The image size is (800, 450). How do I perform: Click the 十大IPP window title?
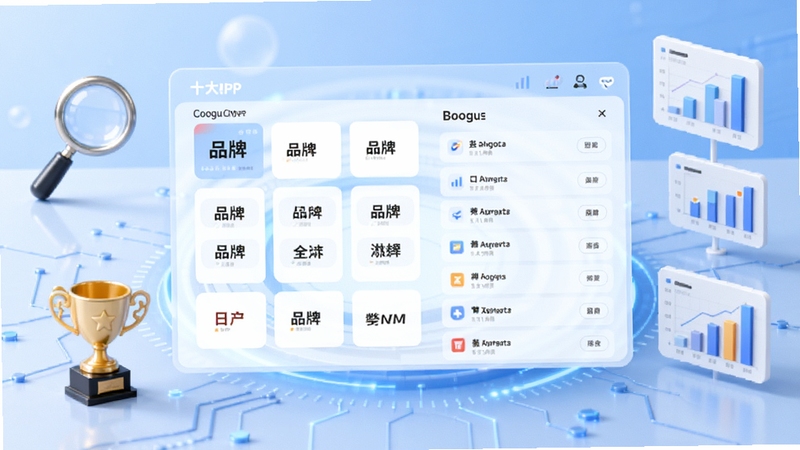[x=216, y=88]
